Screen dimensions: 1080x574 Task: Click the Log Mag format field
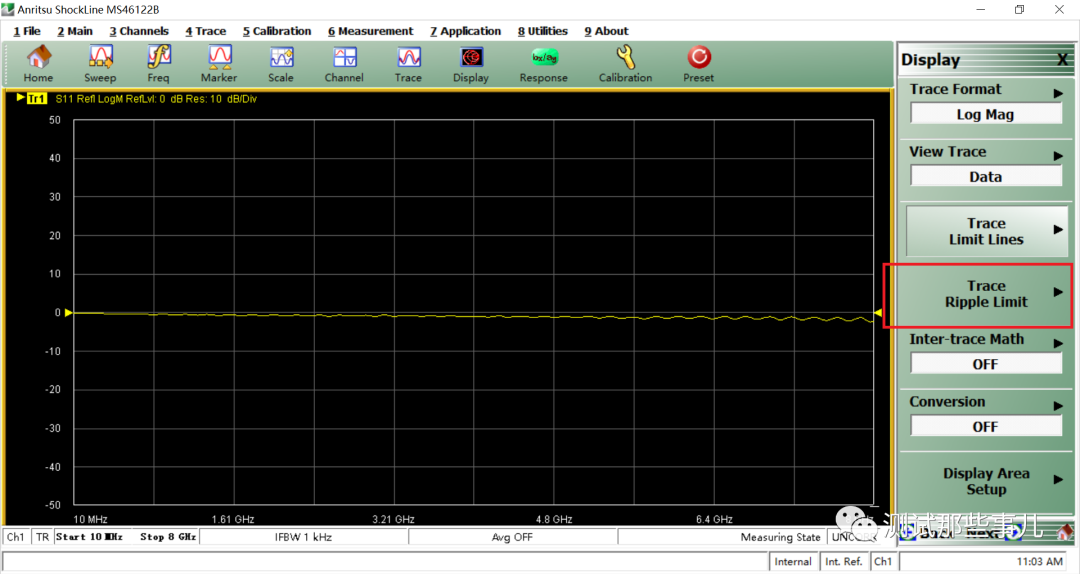[x=986, y=114]
